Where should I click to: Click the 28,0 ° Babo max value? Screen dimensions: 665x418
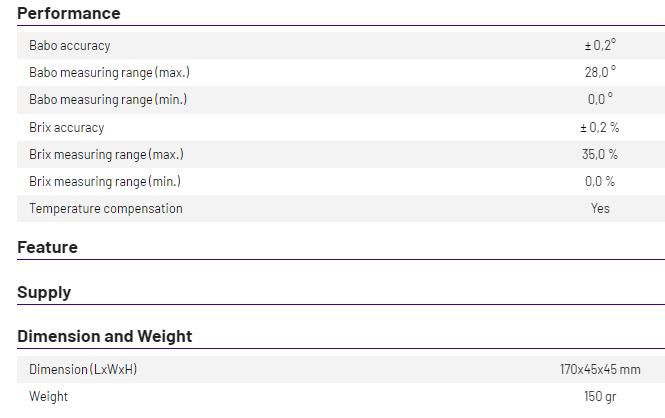600,73
